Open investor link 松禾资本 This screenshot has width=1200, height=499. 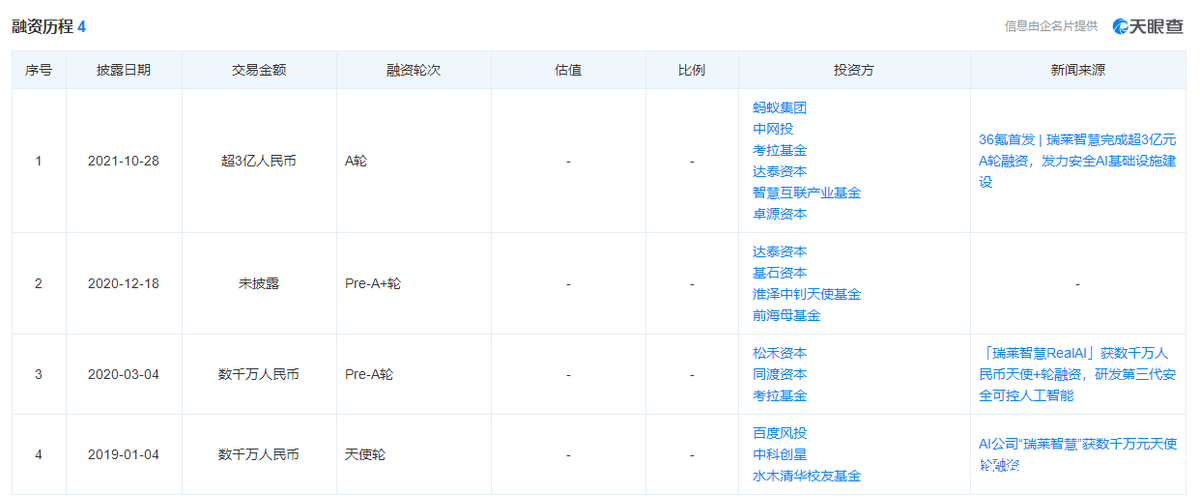[780, 353]
